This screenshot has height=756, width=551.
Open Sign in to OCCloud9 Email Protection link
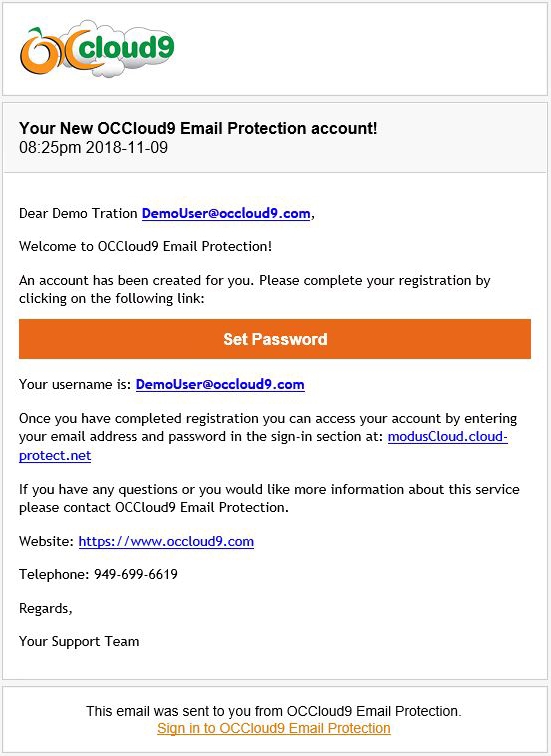pyautogui.click(x=274, y=728)
